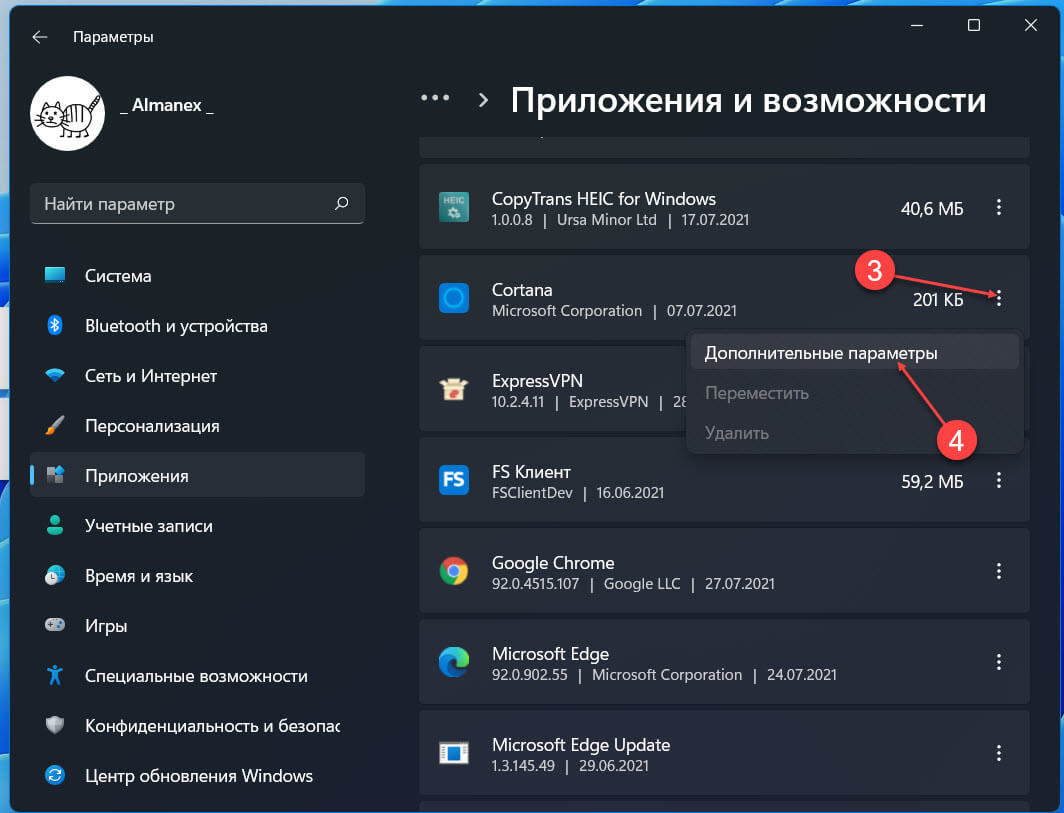
Task: Click the Персонализация paintbrush icon
Action: click(55, 426)
